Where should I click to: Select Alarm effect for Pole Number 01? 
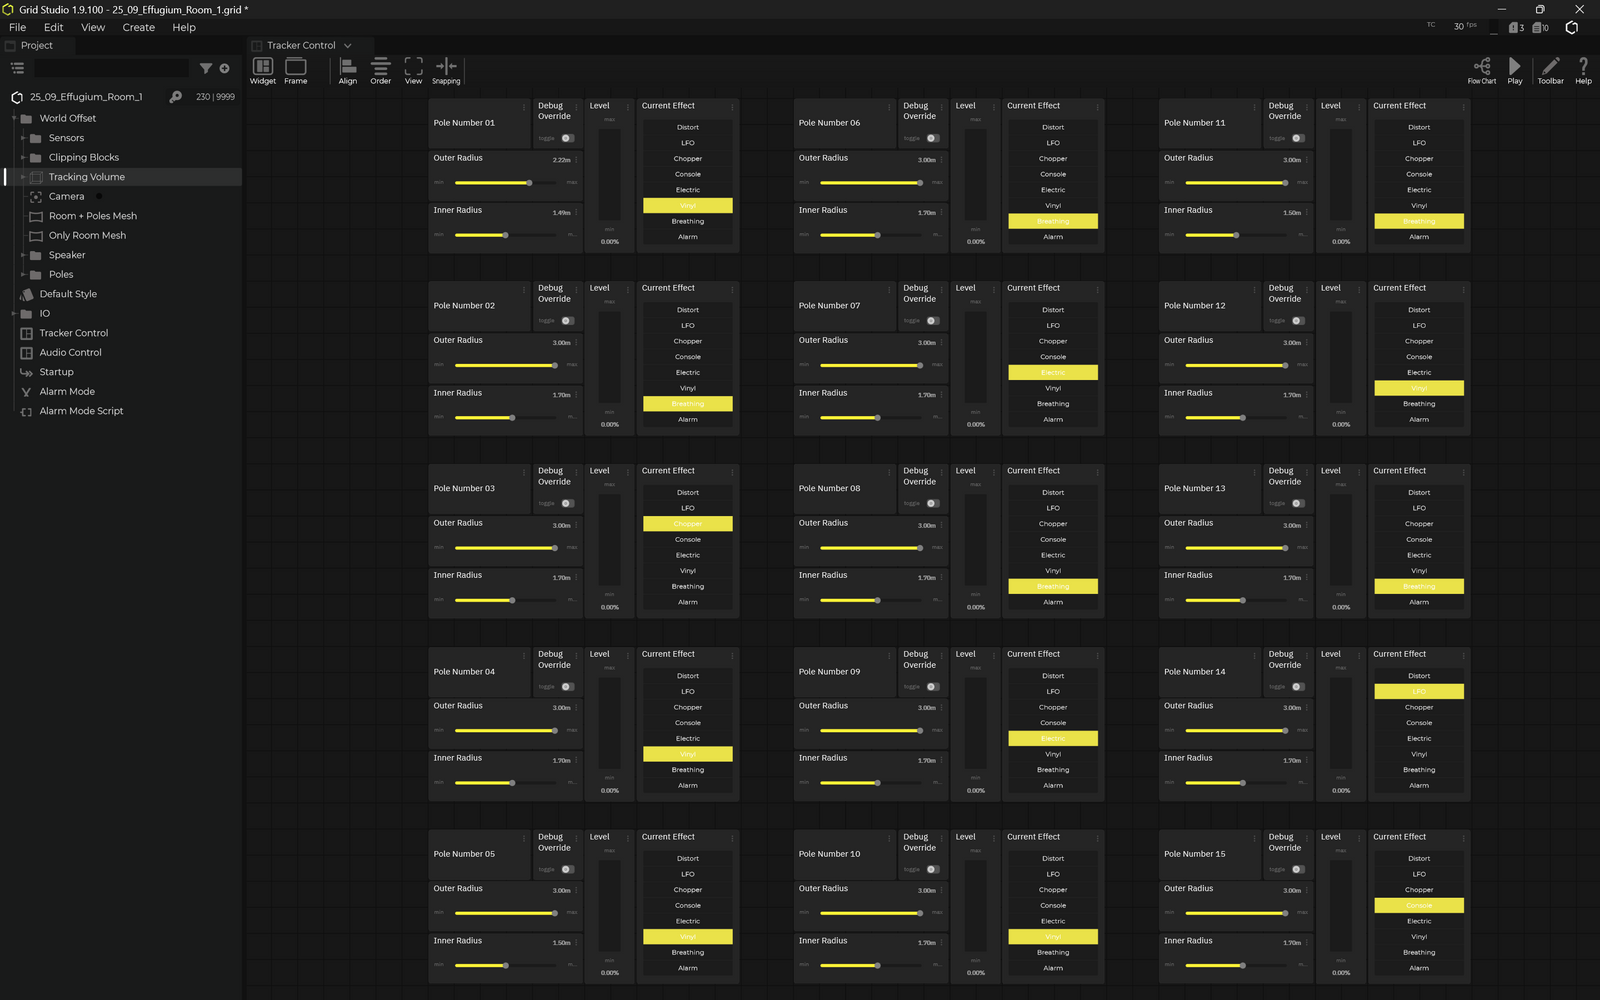(688, 237)
